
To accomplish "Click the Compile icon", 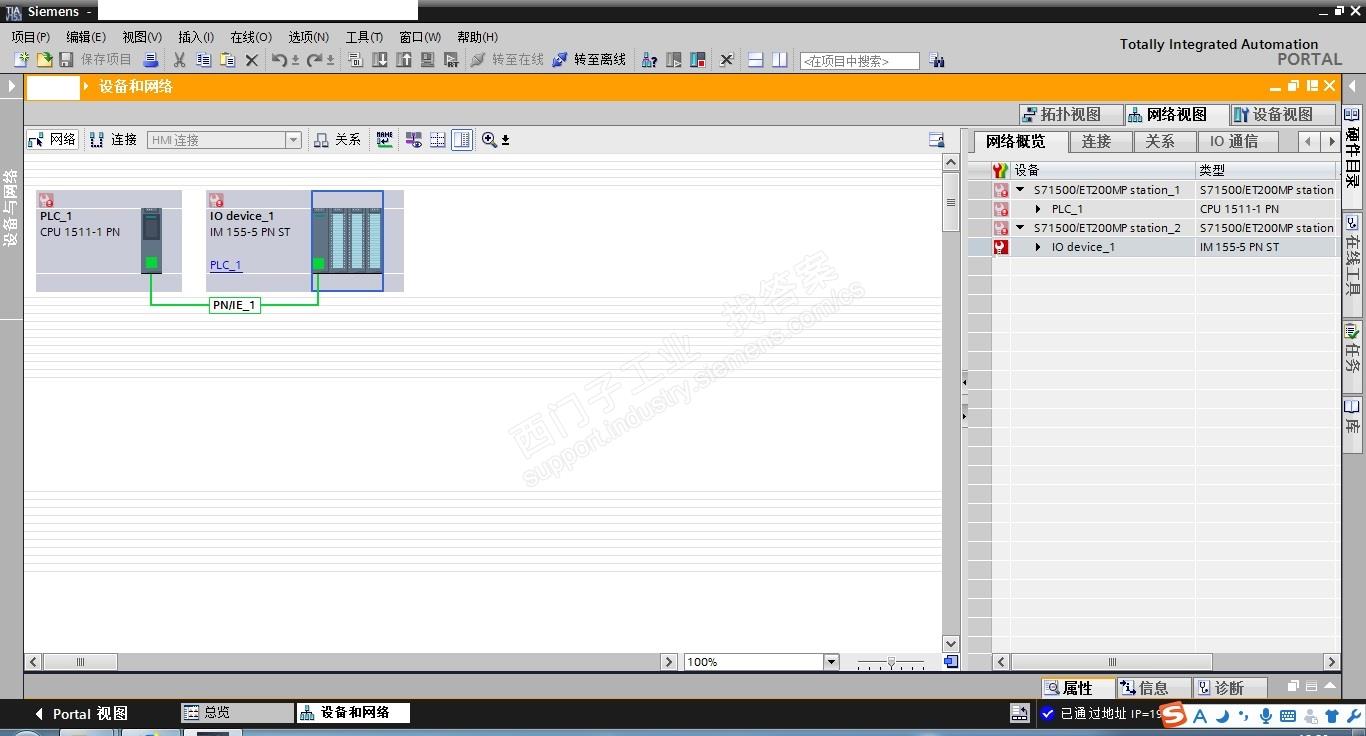I will (356, 60).
